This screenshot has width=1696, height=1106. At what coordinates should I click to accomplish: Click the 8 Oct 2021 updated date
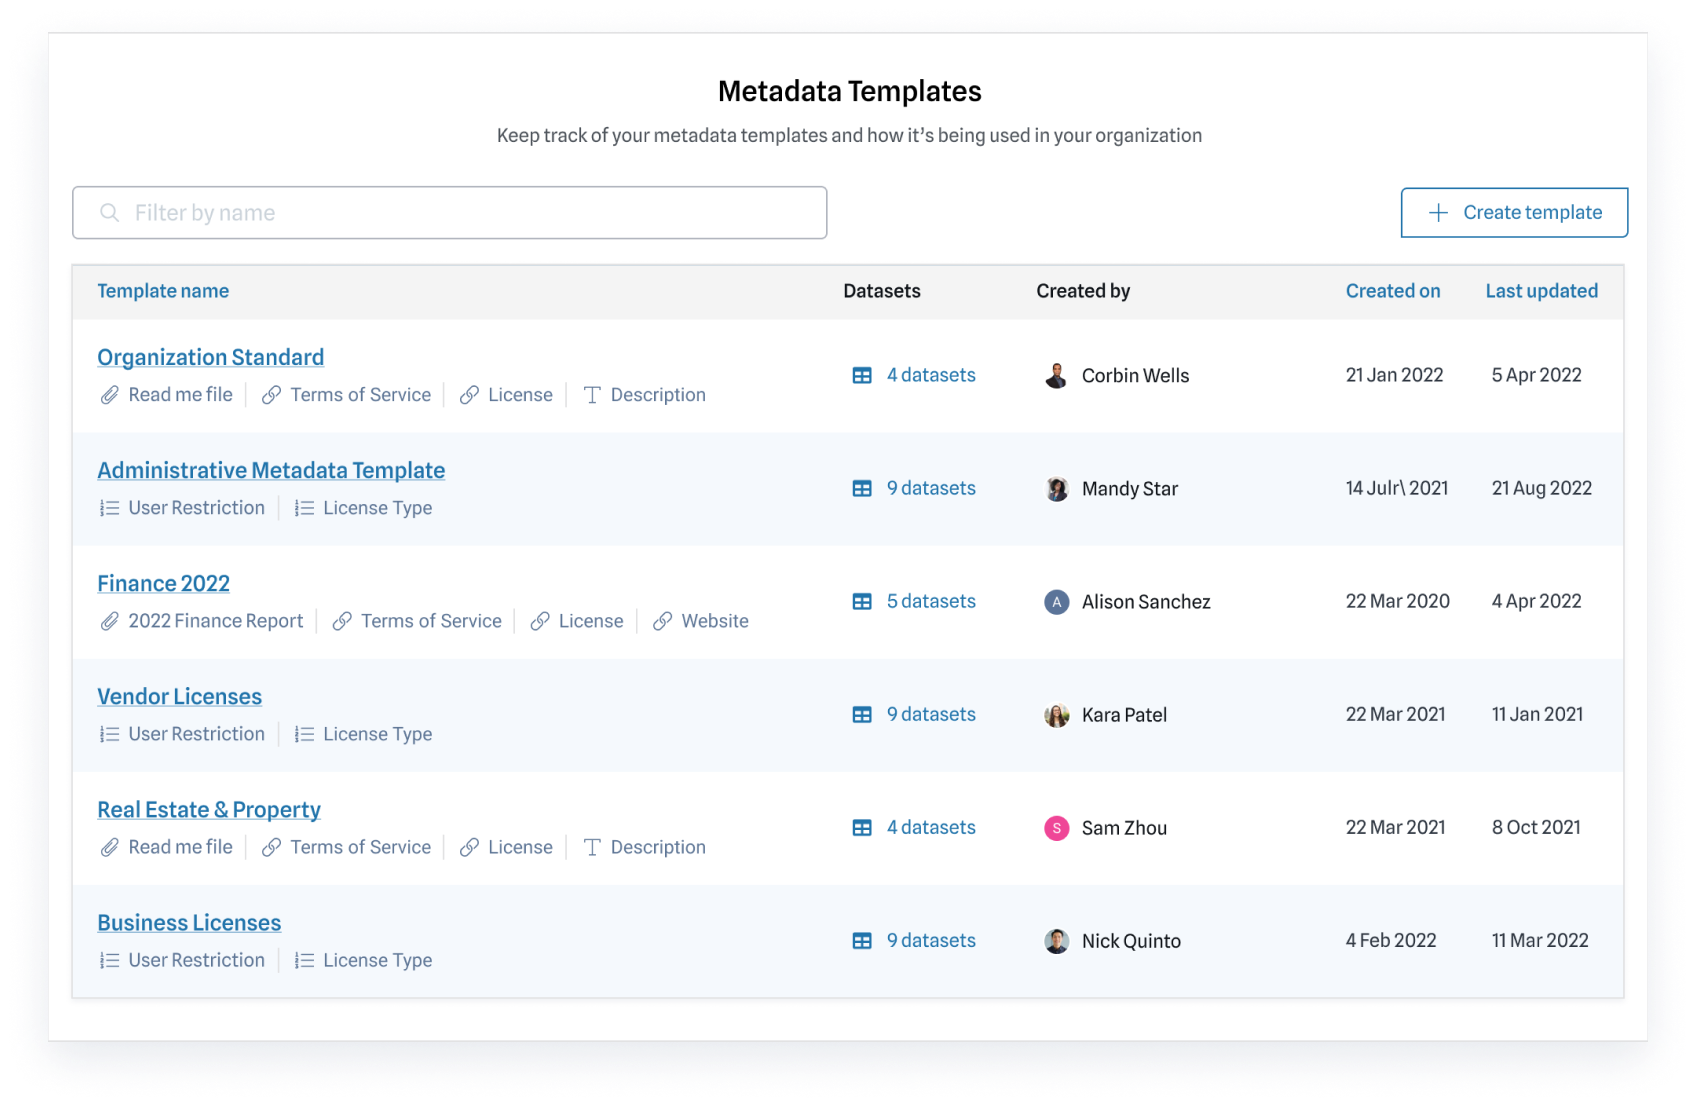click(1536, 827)
